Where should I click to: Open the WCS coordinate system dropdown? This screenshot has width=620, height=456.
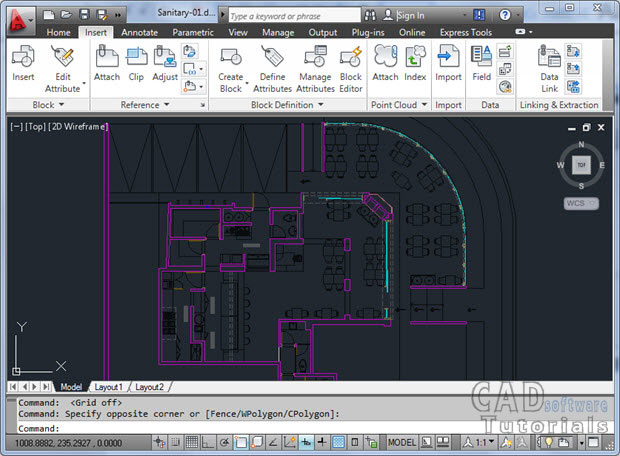[581, 203]
